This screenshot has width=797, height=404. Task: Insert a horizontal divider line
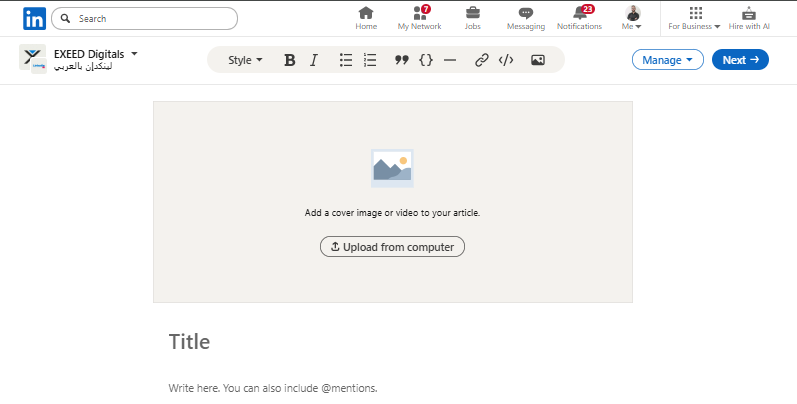tap(450, 60)
